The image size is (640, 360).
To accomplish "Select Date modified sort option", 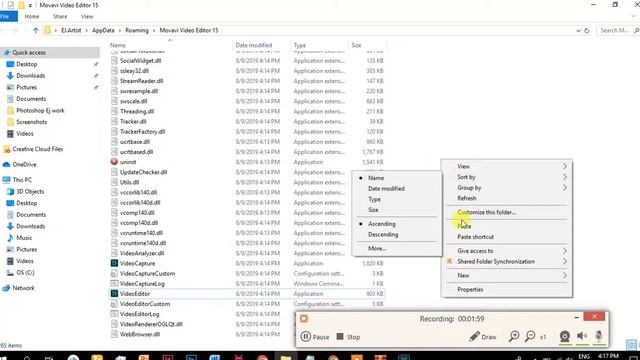I will click(x=386, y=189).
